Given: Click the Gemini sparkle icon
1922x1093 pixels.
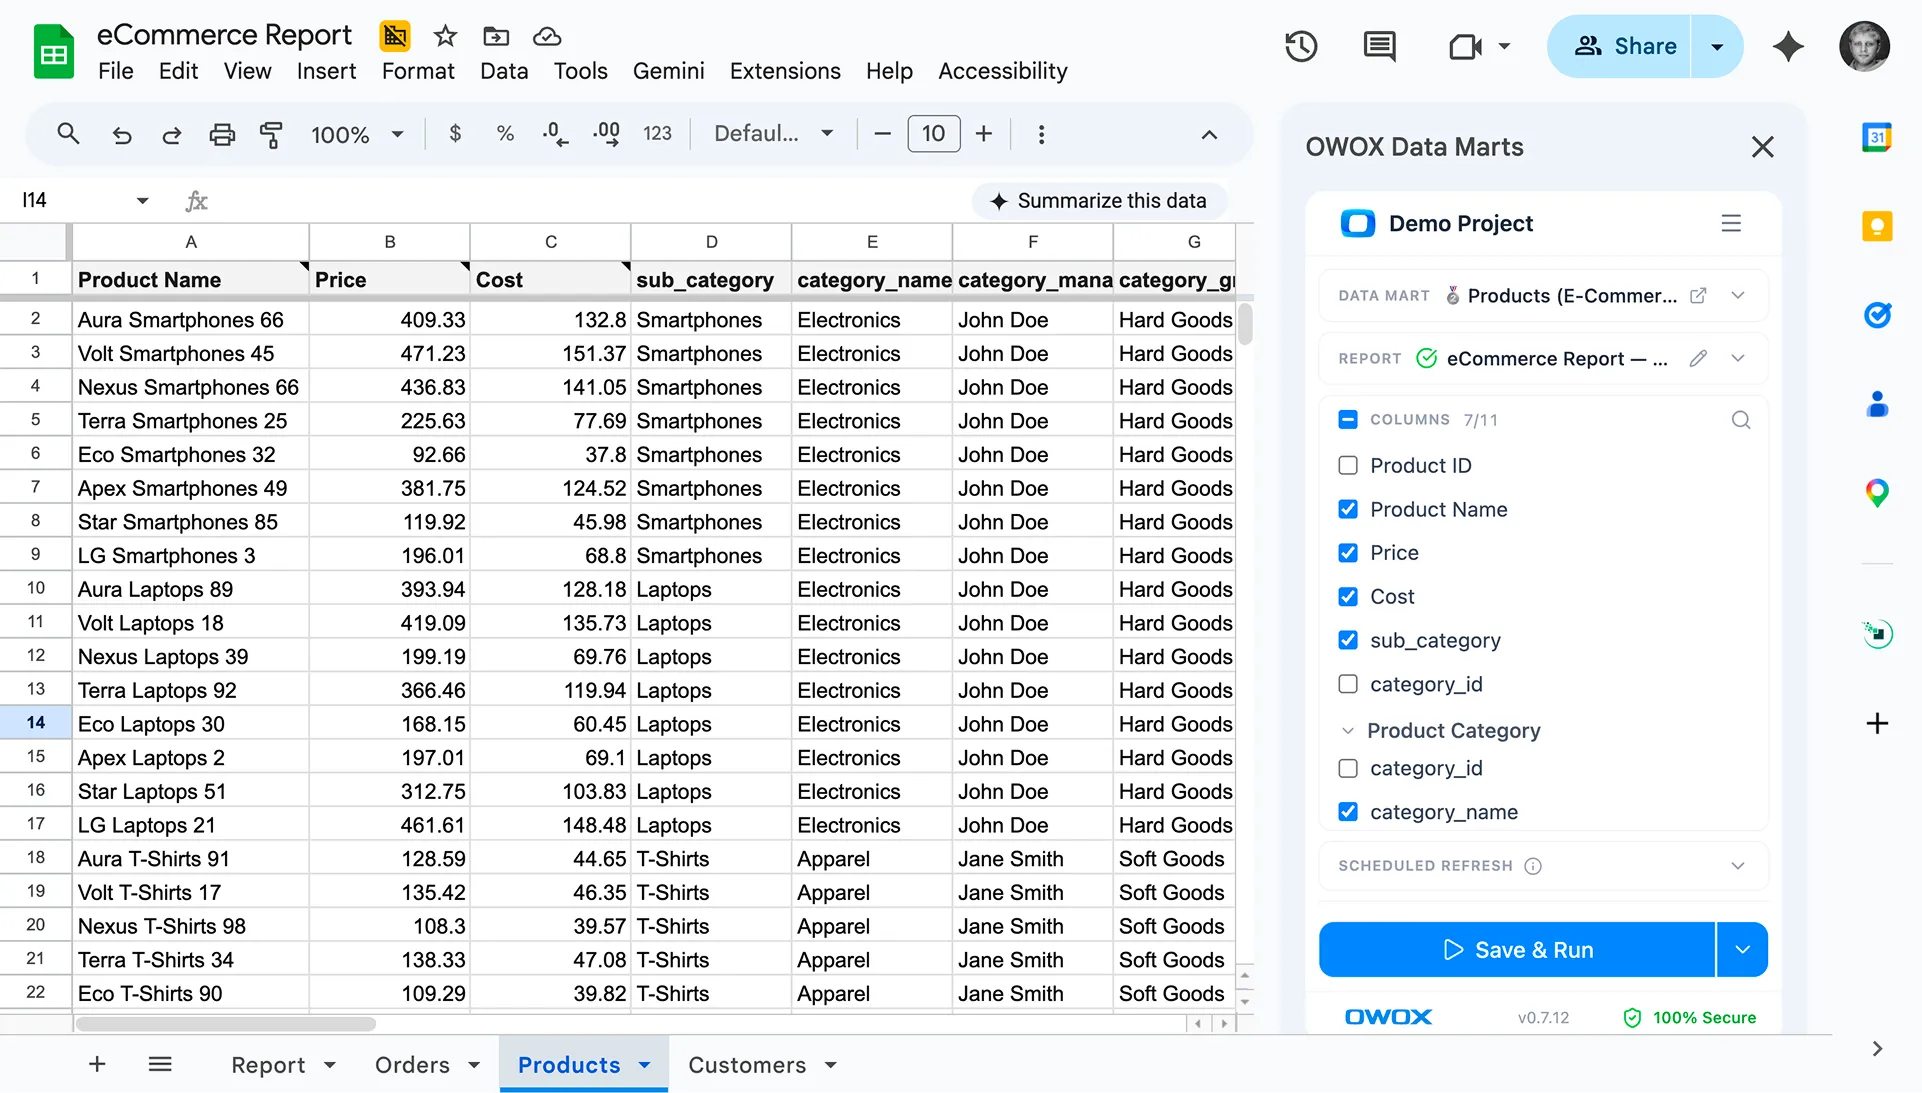Looking at the screenshot, I should coord(1788,46).
